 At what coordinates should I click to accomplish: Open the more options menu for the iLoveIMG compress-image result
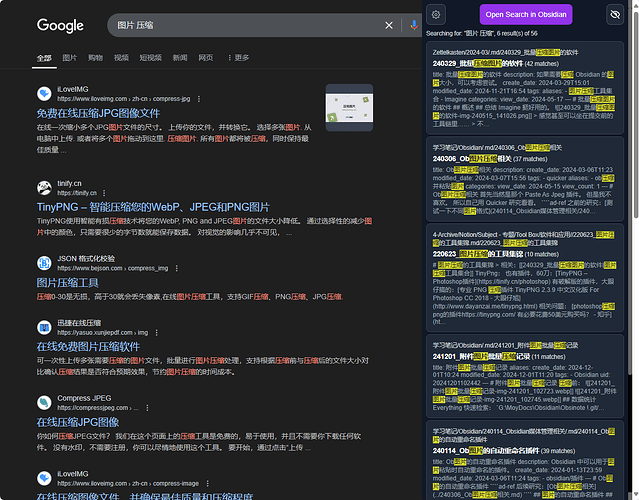pos(207,484)
